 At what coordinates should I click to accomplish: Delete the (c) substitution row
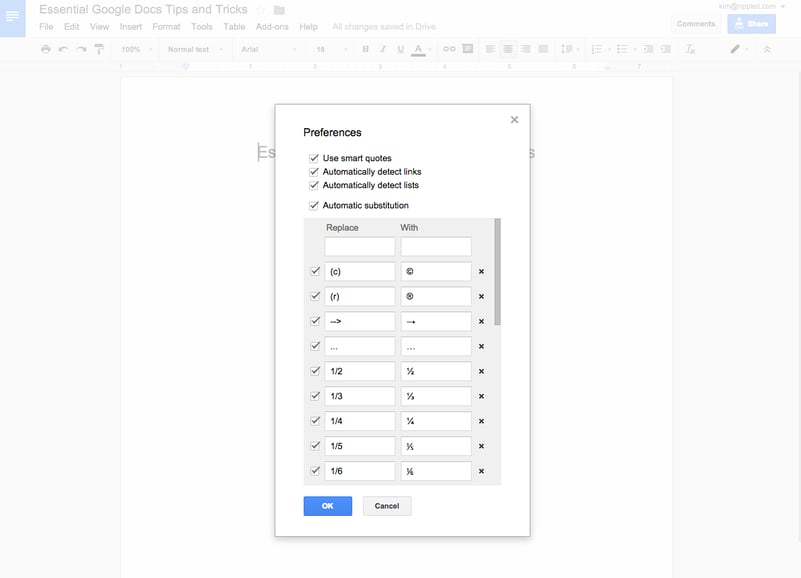coord(481,271)
